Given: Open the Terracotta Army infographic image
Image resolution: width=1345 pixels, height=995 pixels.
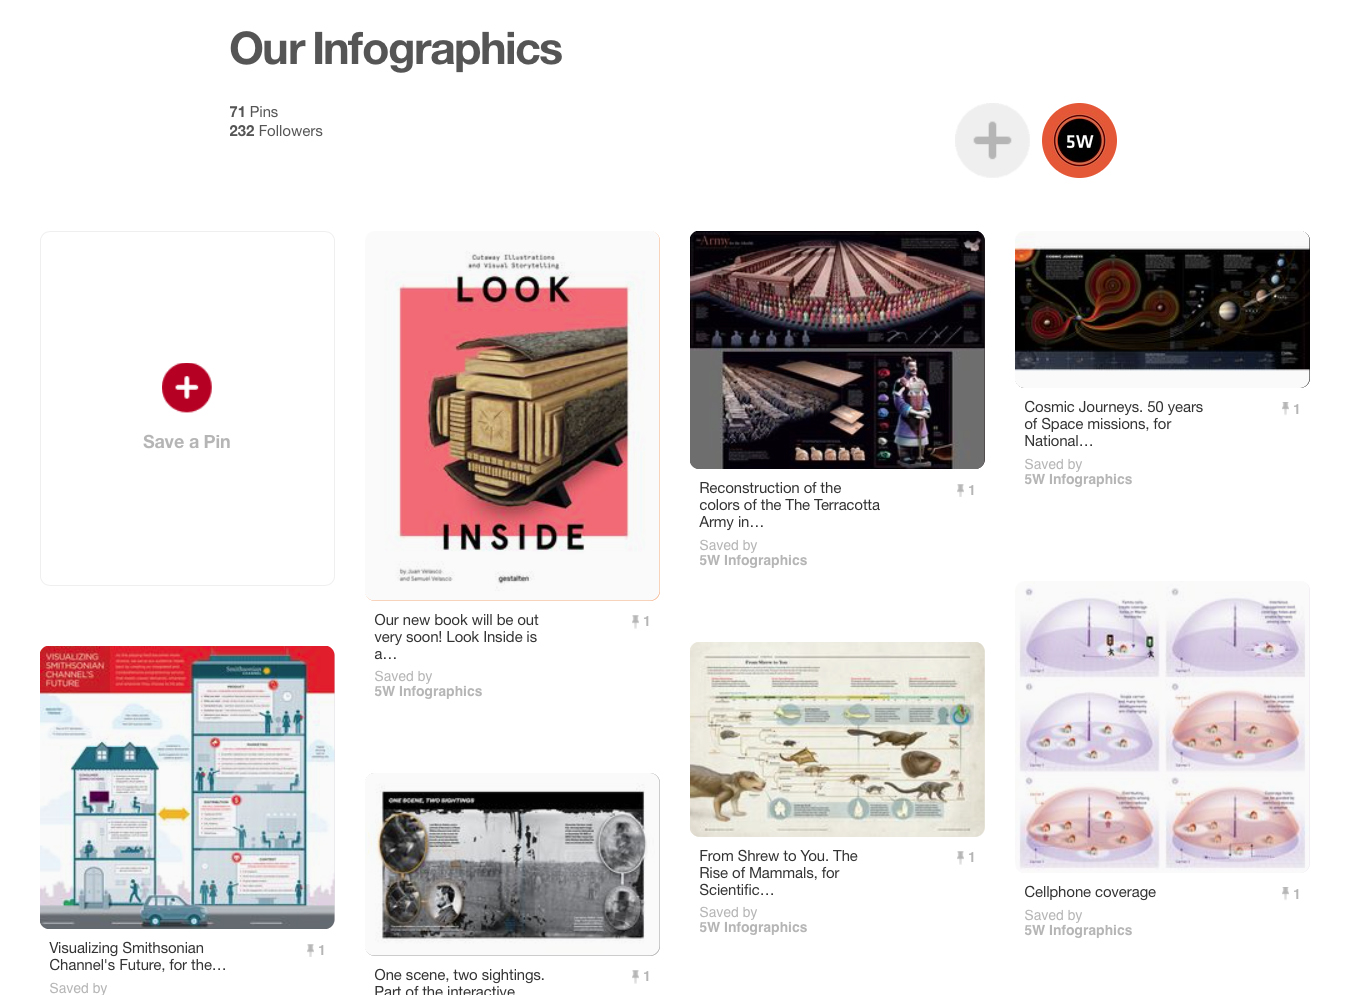Looking at the screenshot, I should 837,350.
